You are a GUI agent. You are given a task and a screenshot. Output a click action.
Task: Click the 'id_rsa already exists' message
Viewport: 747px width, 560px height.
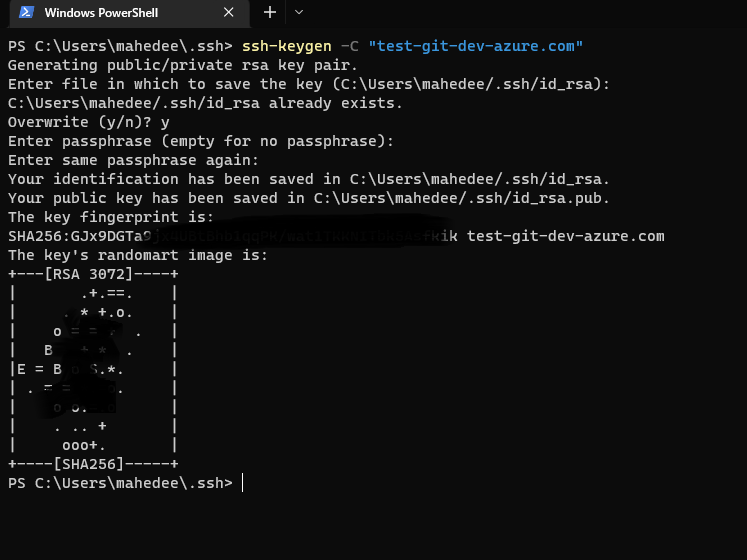coord(205,103)
